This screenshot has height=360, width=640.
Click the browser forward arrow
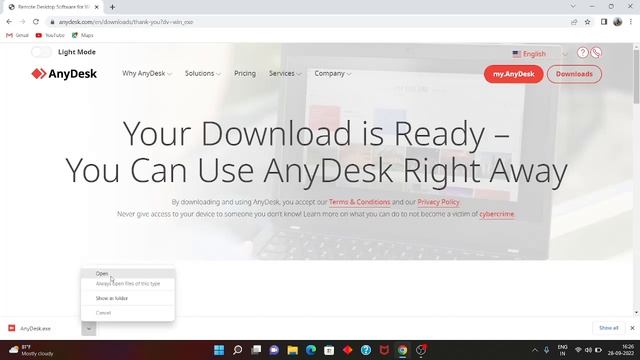click(x=22, y=22)
